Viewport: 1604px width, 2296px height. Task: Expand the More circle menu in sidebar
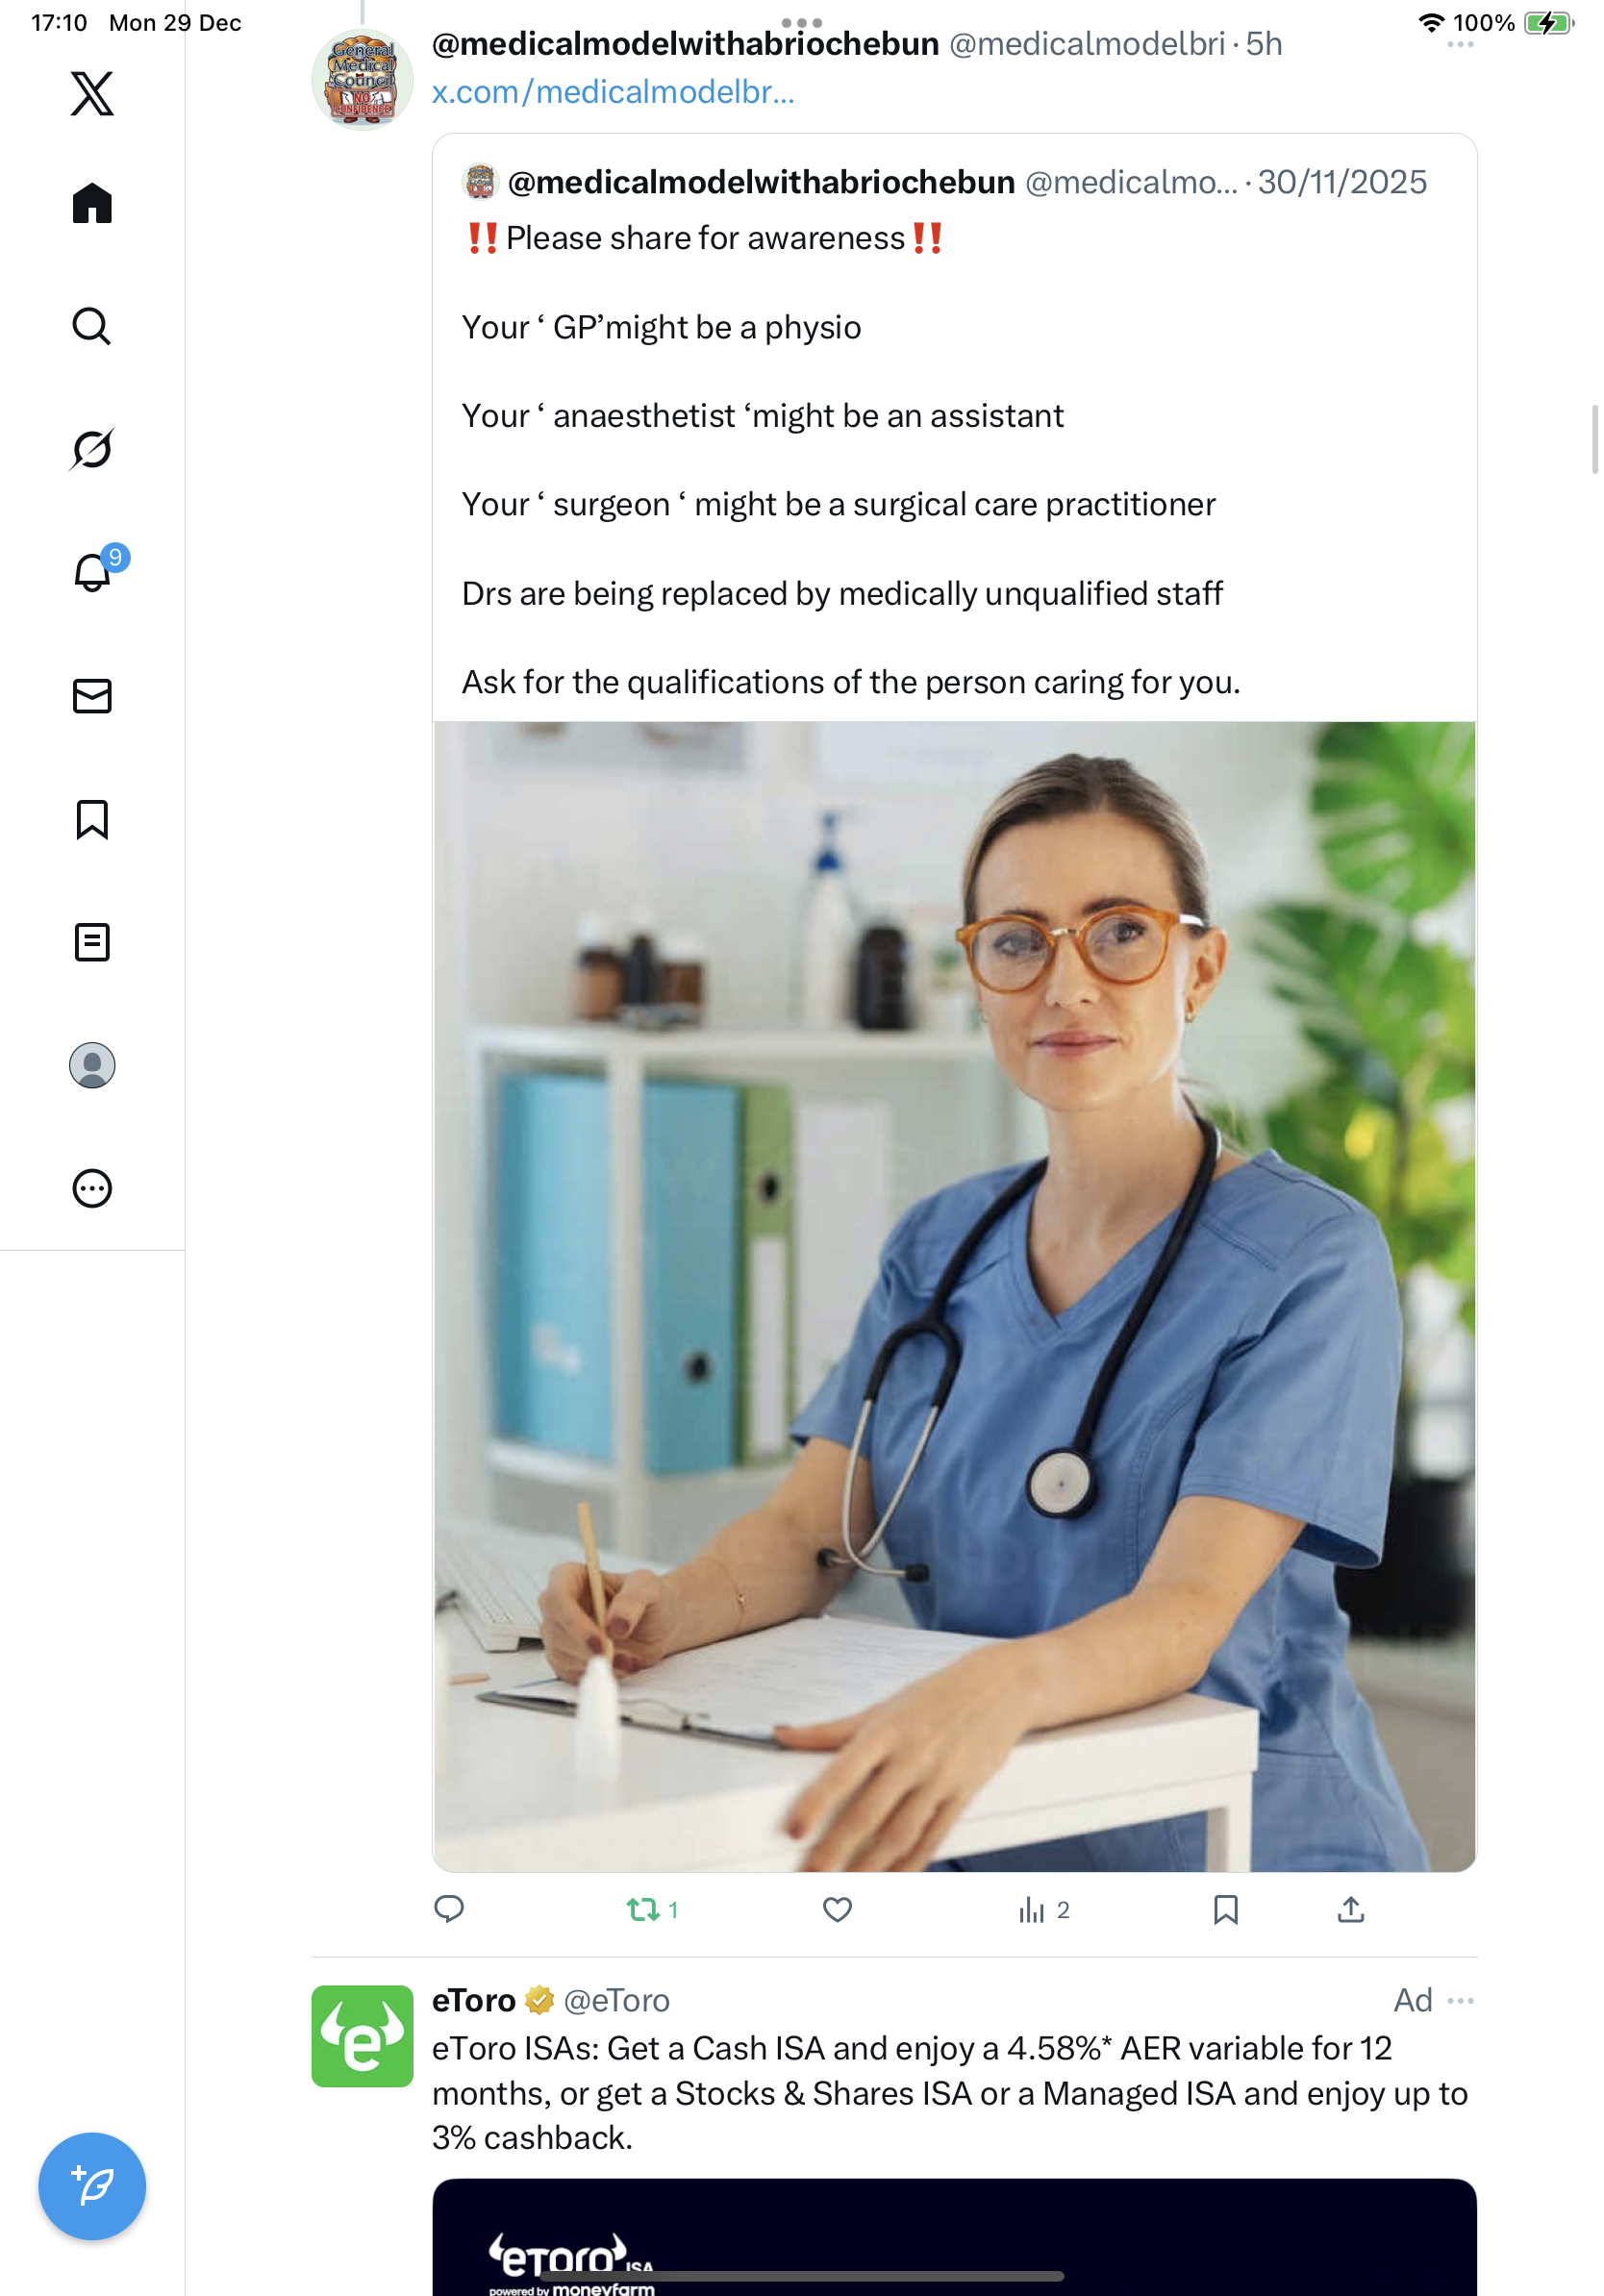tap(92, 1188)
